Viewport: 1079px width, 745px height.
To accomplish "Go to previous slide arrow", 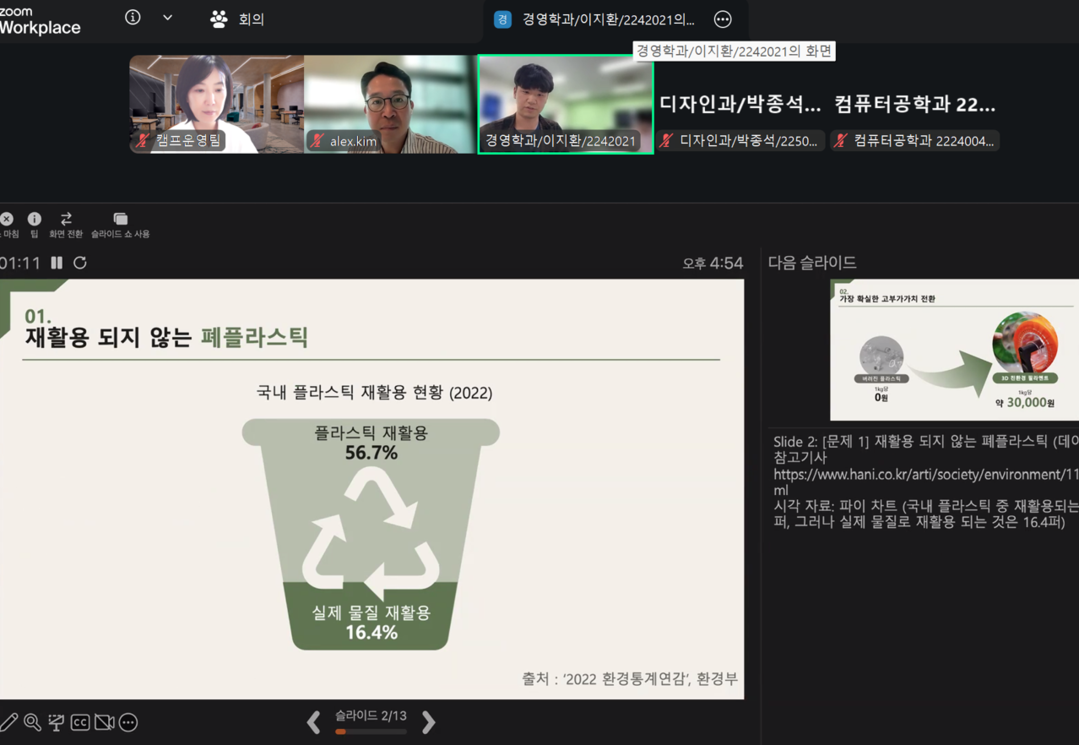I will click(314, 722).
